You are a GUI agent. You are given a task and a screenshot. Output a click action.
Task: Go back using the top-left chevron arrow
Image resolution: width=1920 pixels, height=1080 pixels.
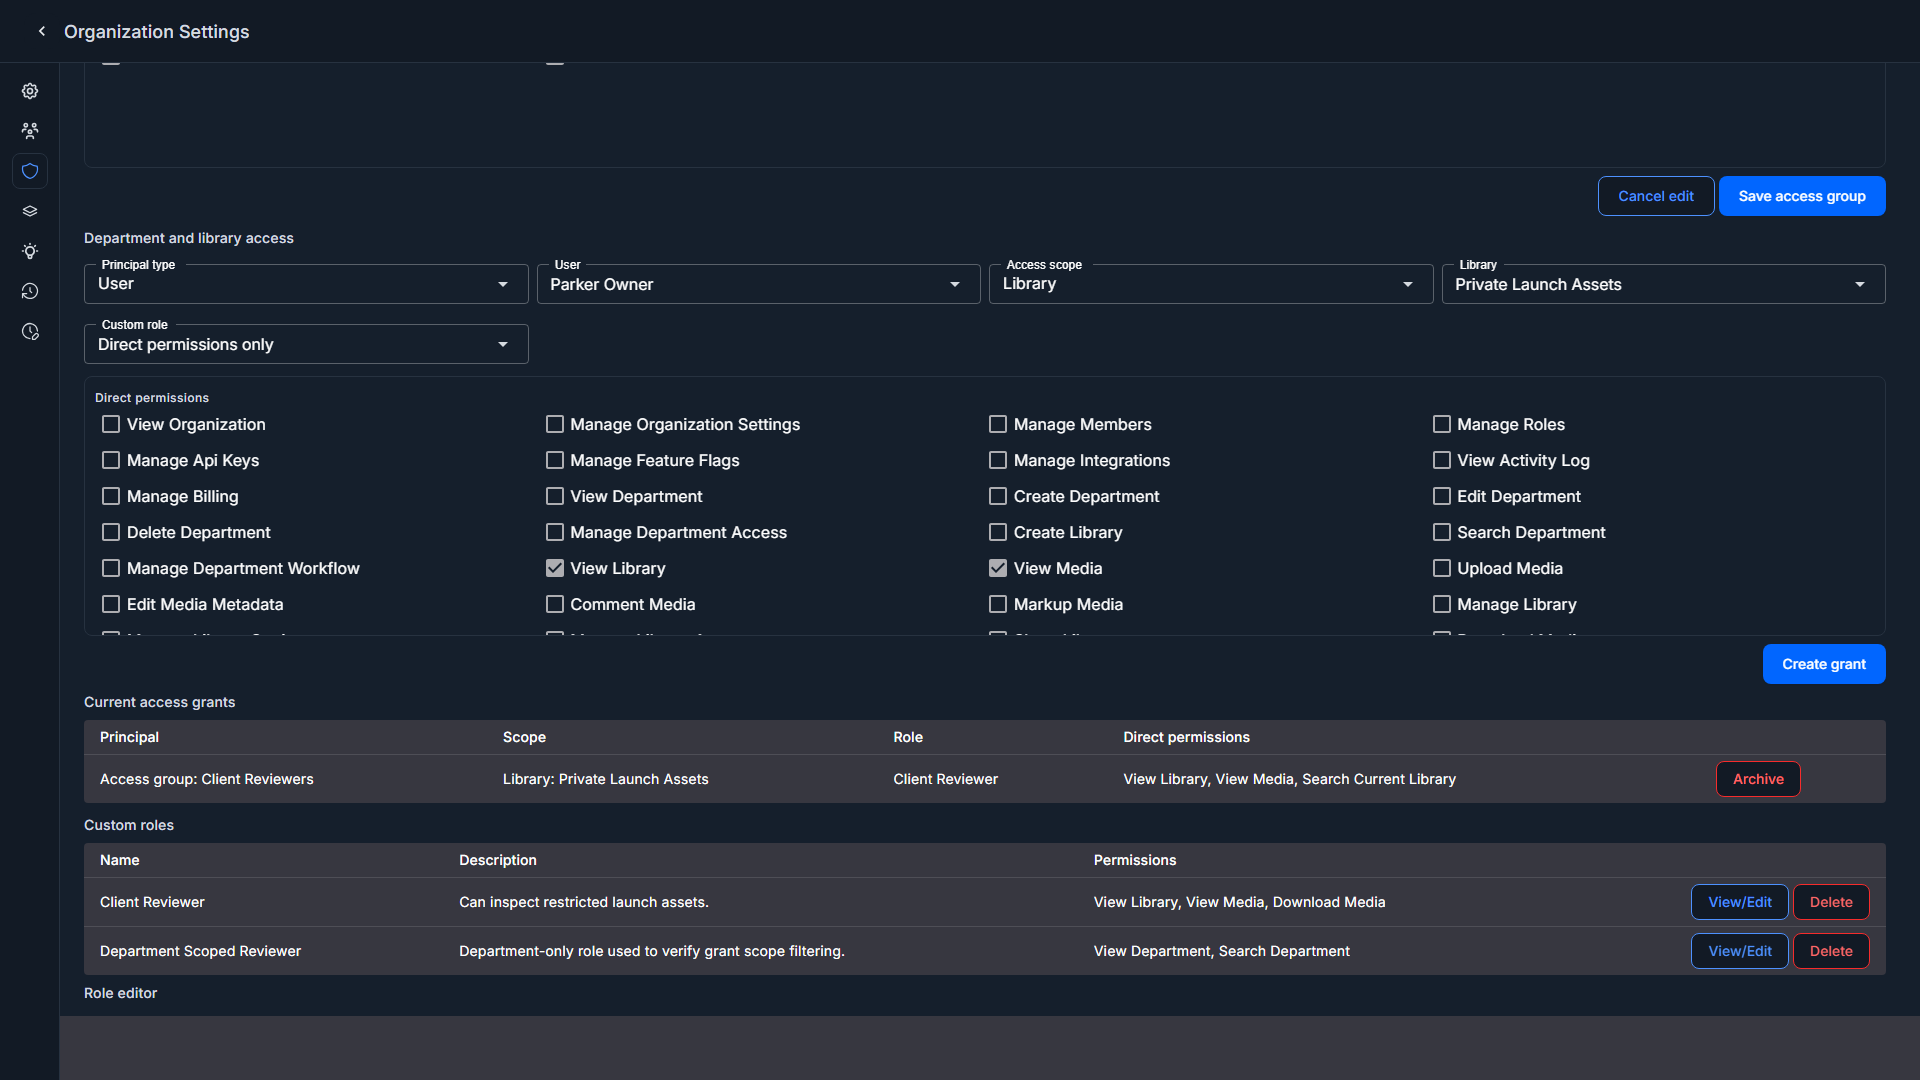coord(42,31)
